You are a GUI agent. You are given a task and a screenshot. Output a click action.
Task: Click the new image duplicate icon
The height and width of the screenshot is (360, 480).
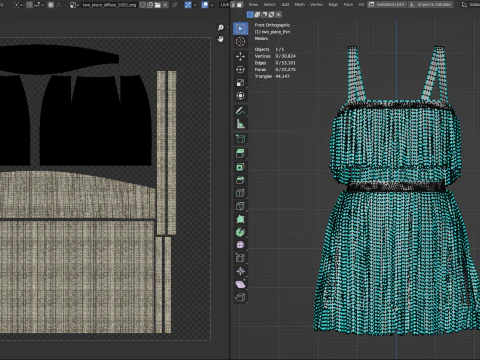click(150, 5)
